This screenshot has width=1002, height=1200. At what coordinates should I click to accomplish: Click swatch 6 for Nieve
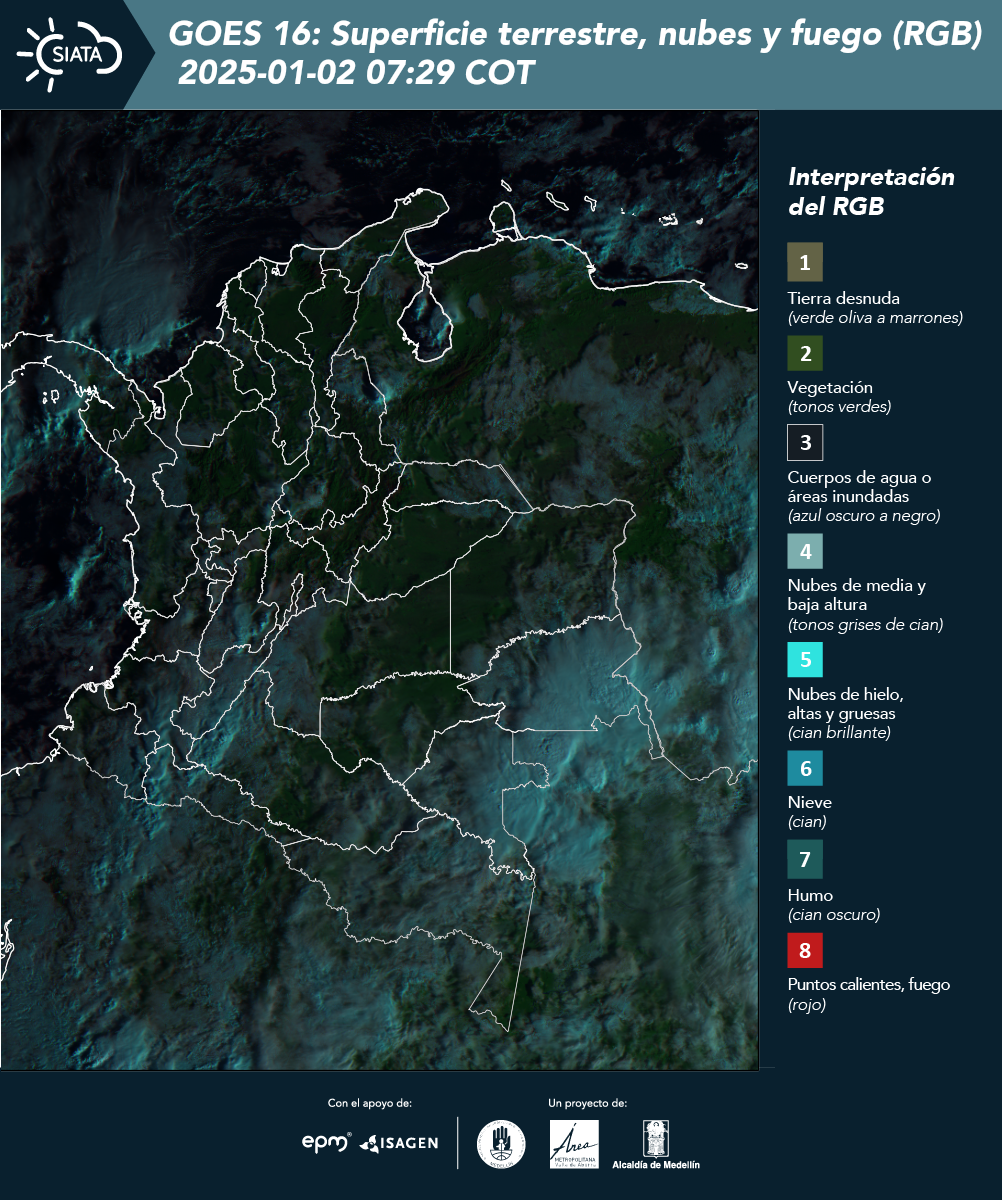[x=805, y=769]
